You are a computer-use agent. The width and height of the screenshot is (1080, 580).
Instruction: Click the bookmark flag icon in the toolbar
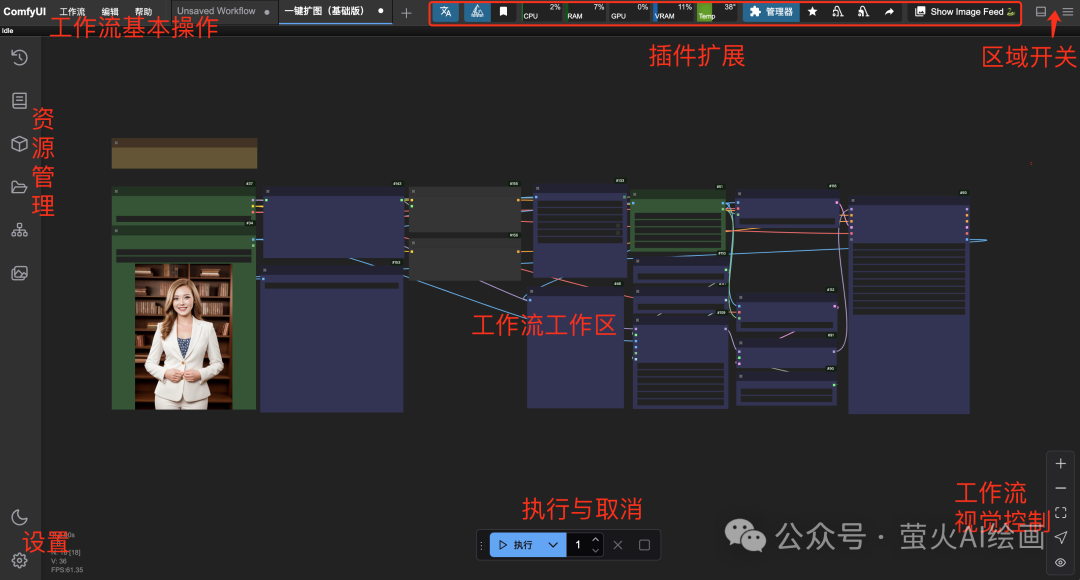503,12
